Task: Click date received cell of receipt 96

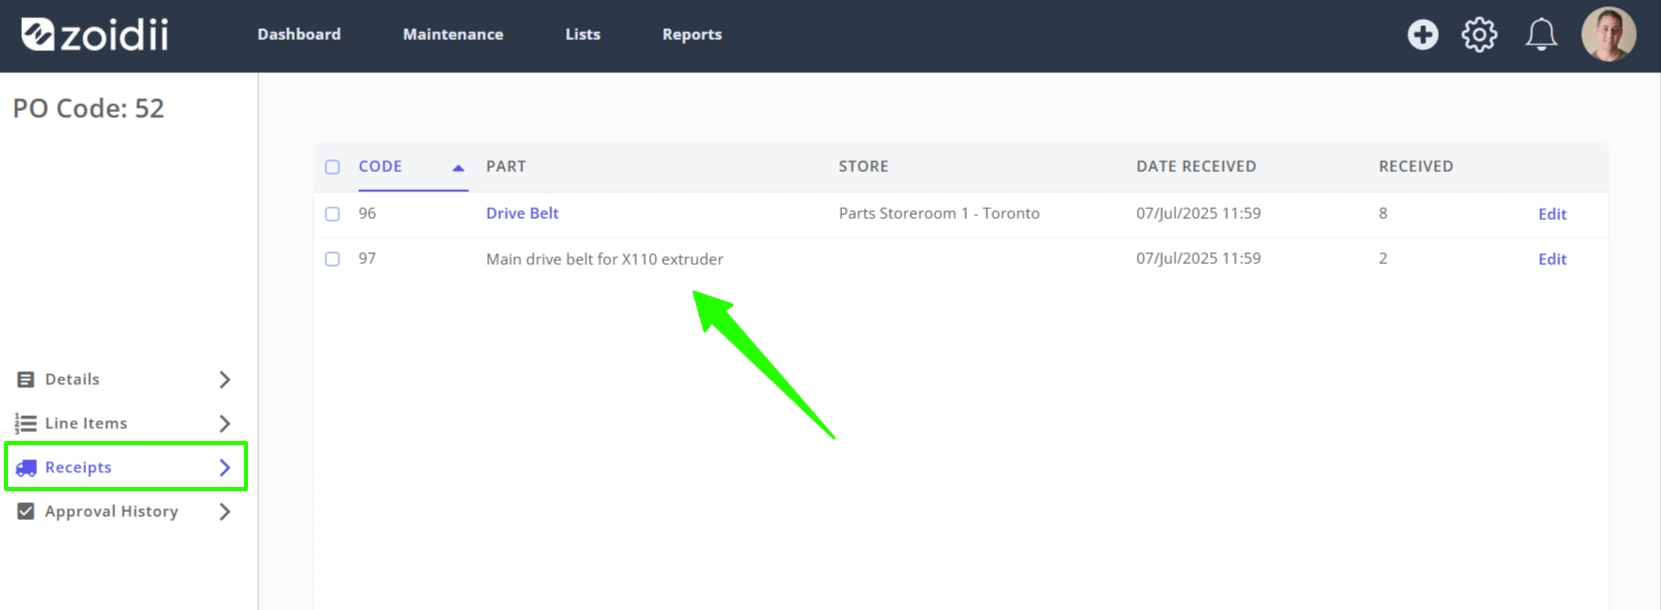Action: tap(1198, 213)
